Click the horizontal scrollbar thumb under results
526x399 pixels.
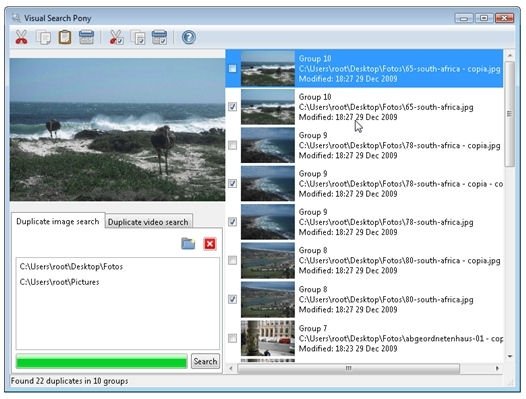click(x=349, y=368)
